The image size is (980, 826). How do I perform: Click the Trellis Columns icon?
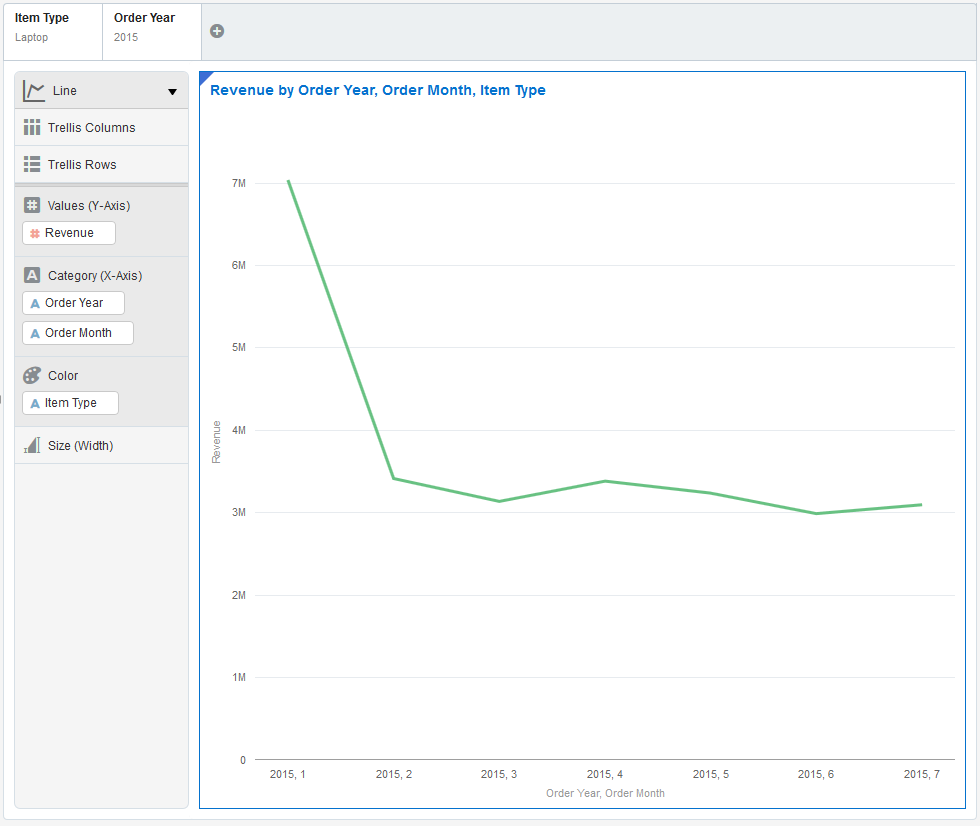pyautogui.click(x=32, y=127)
